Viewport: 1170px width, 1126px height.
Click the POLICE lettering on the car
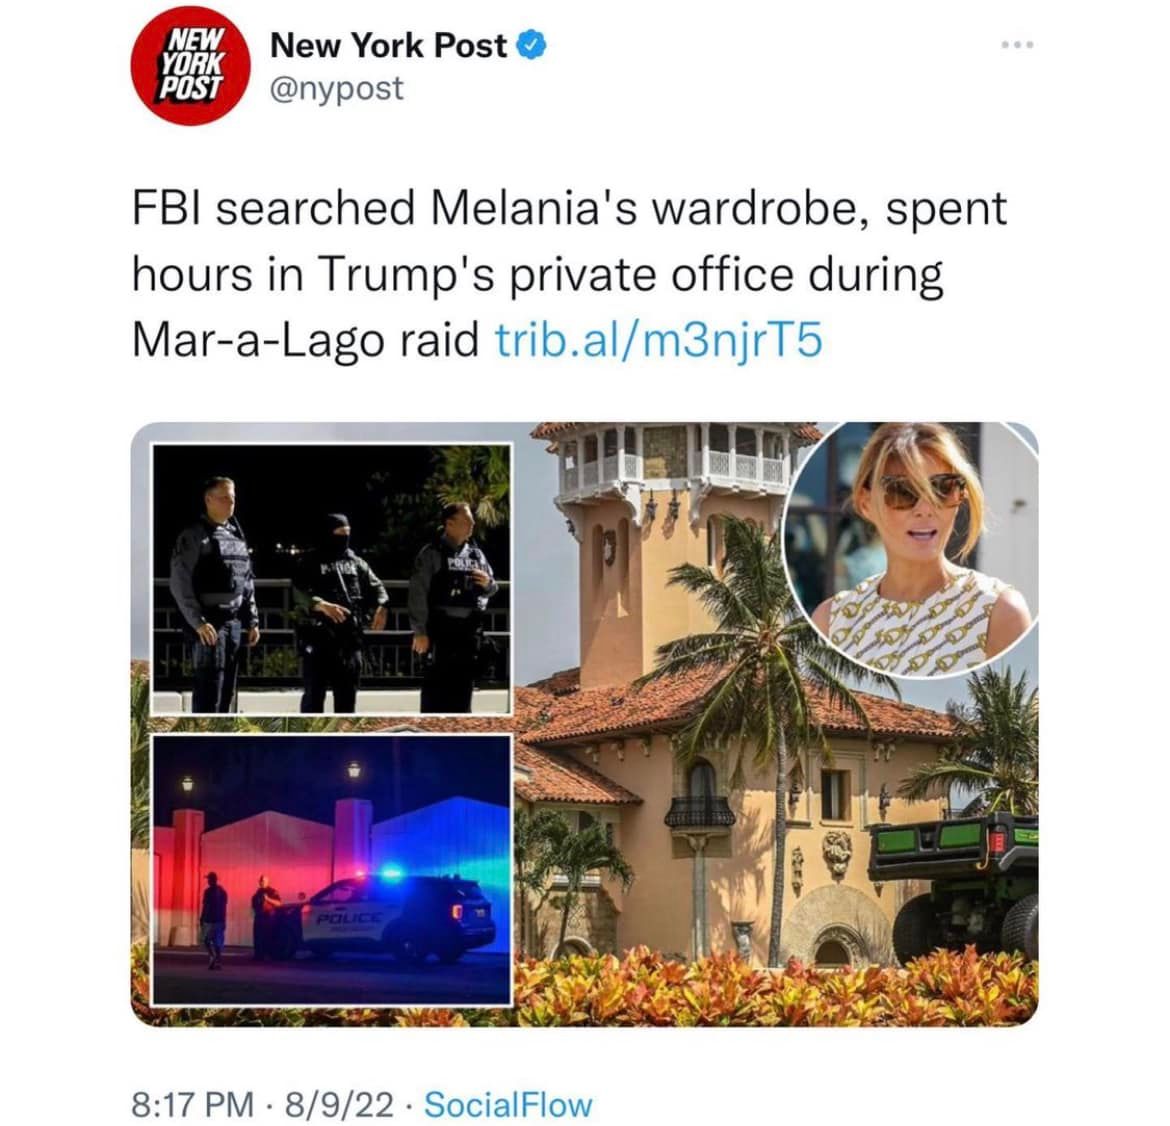[x=349, y=916]
